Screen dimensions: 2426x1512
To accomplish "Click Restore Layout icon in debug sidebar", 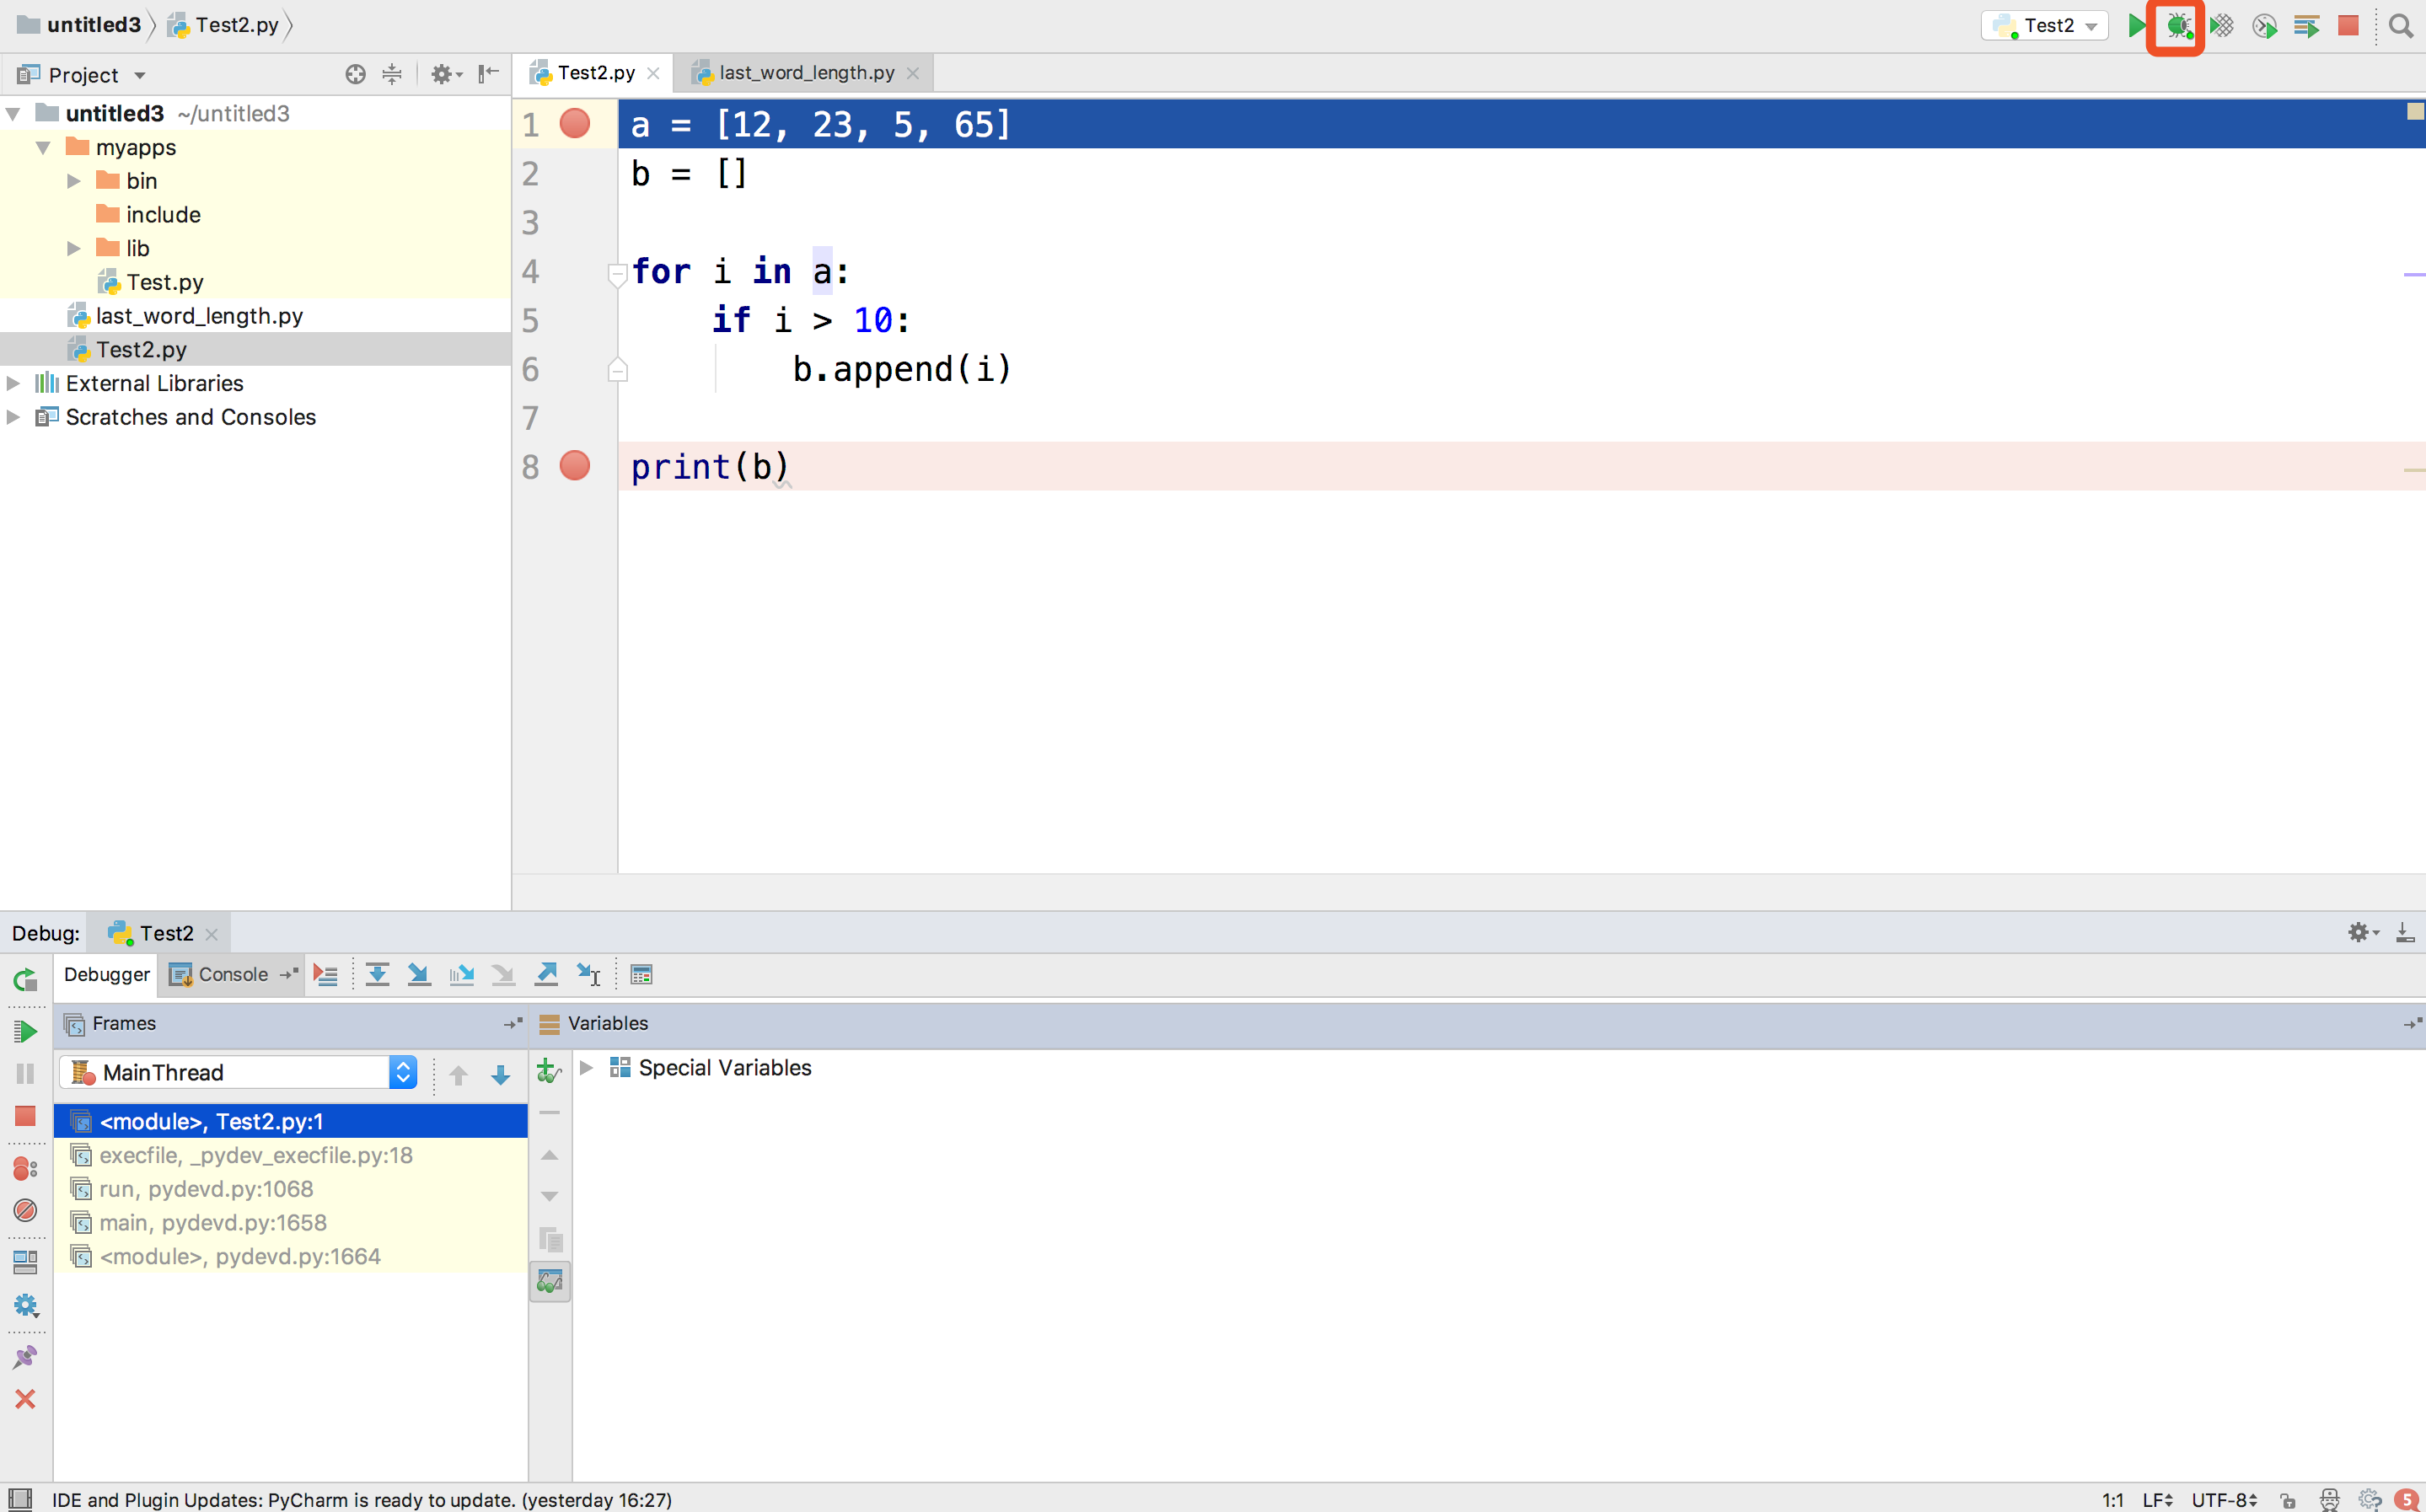I will (x=26, y=1263).
